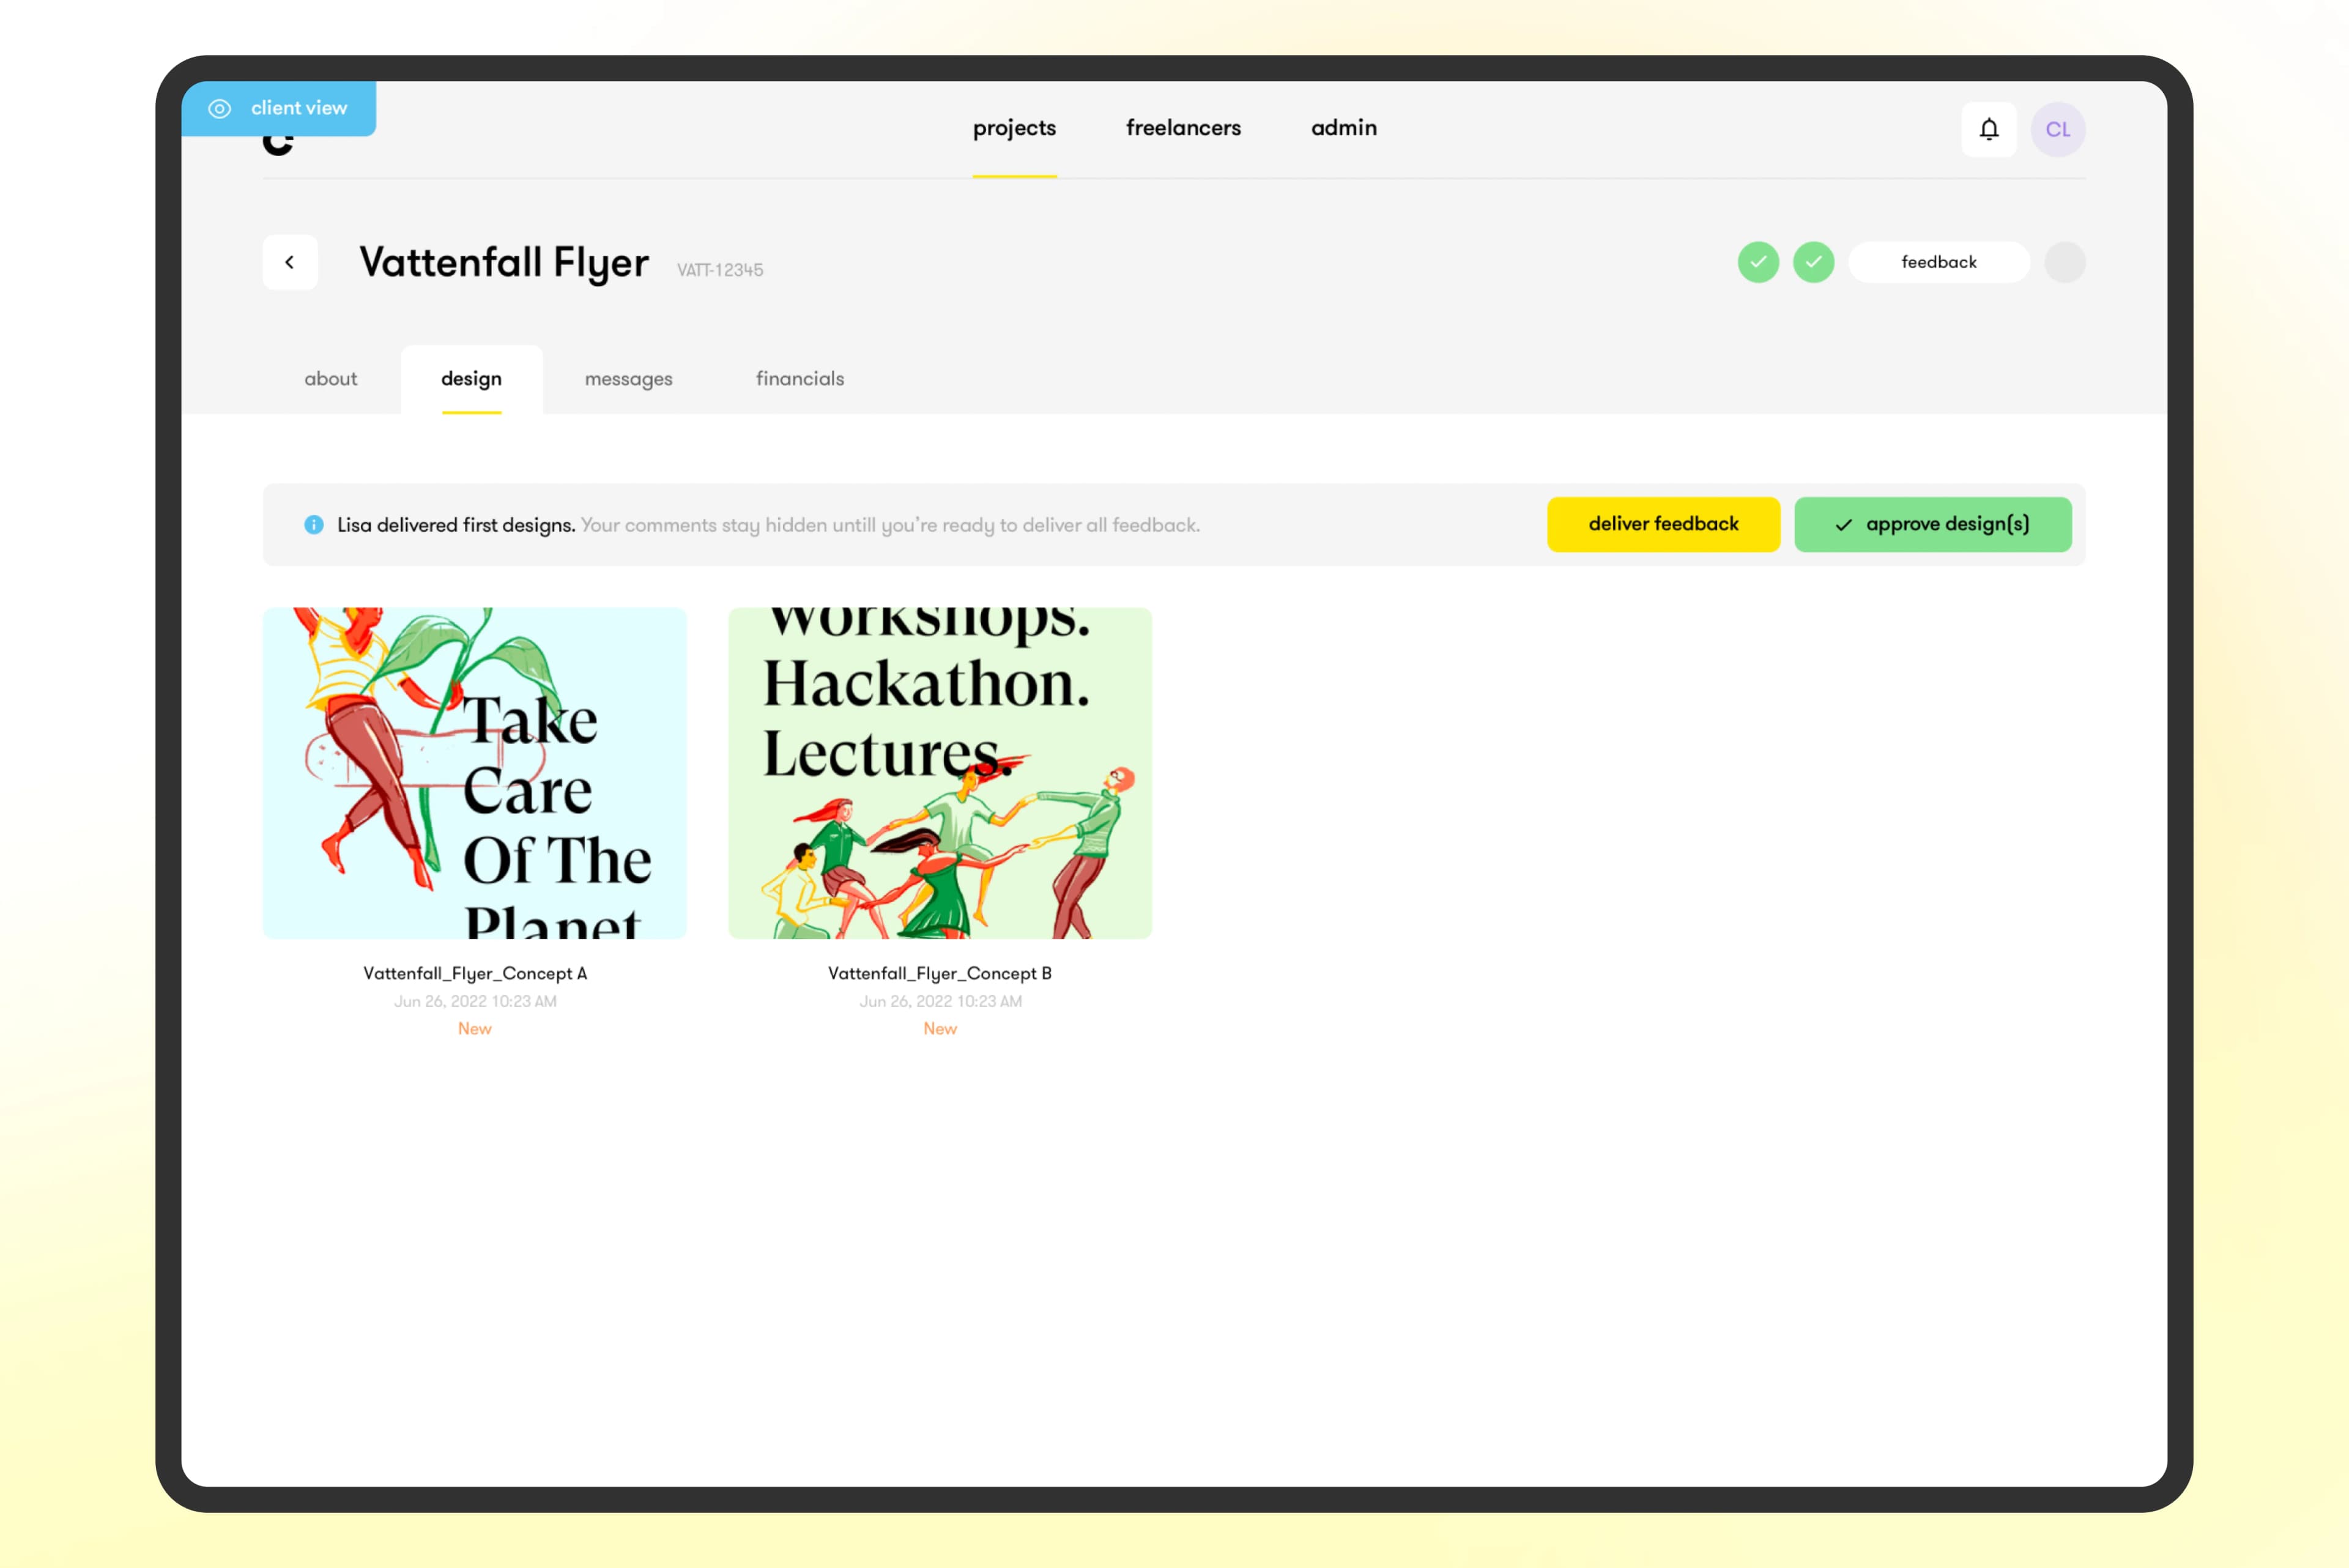Click the CL user avatar

tap(2057, 129)
